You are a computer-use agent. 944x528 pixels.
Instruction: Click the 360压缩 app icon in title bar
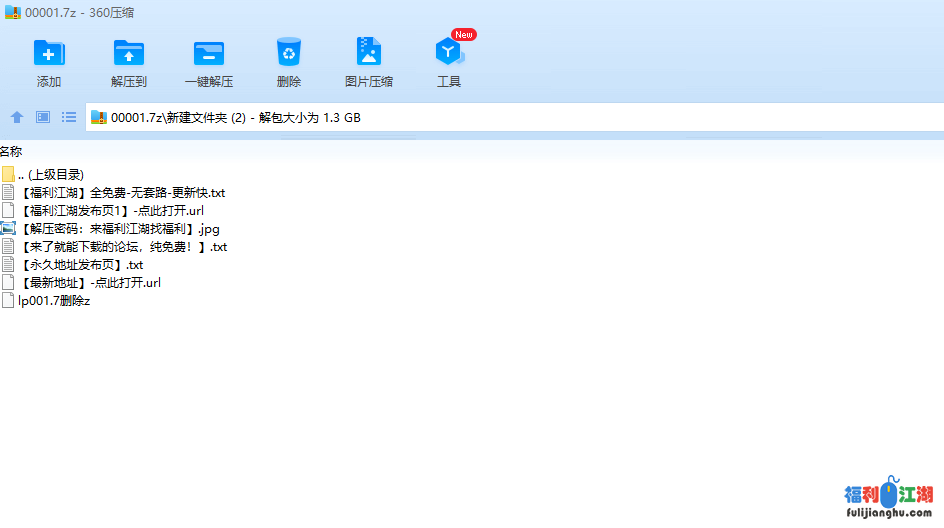point(13,12)
